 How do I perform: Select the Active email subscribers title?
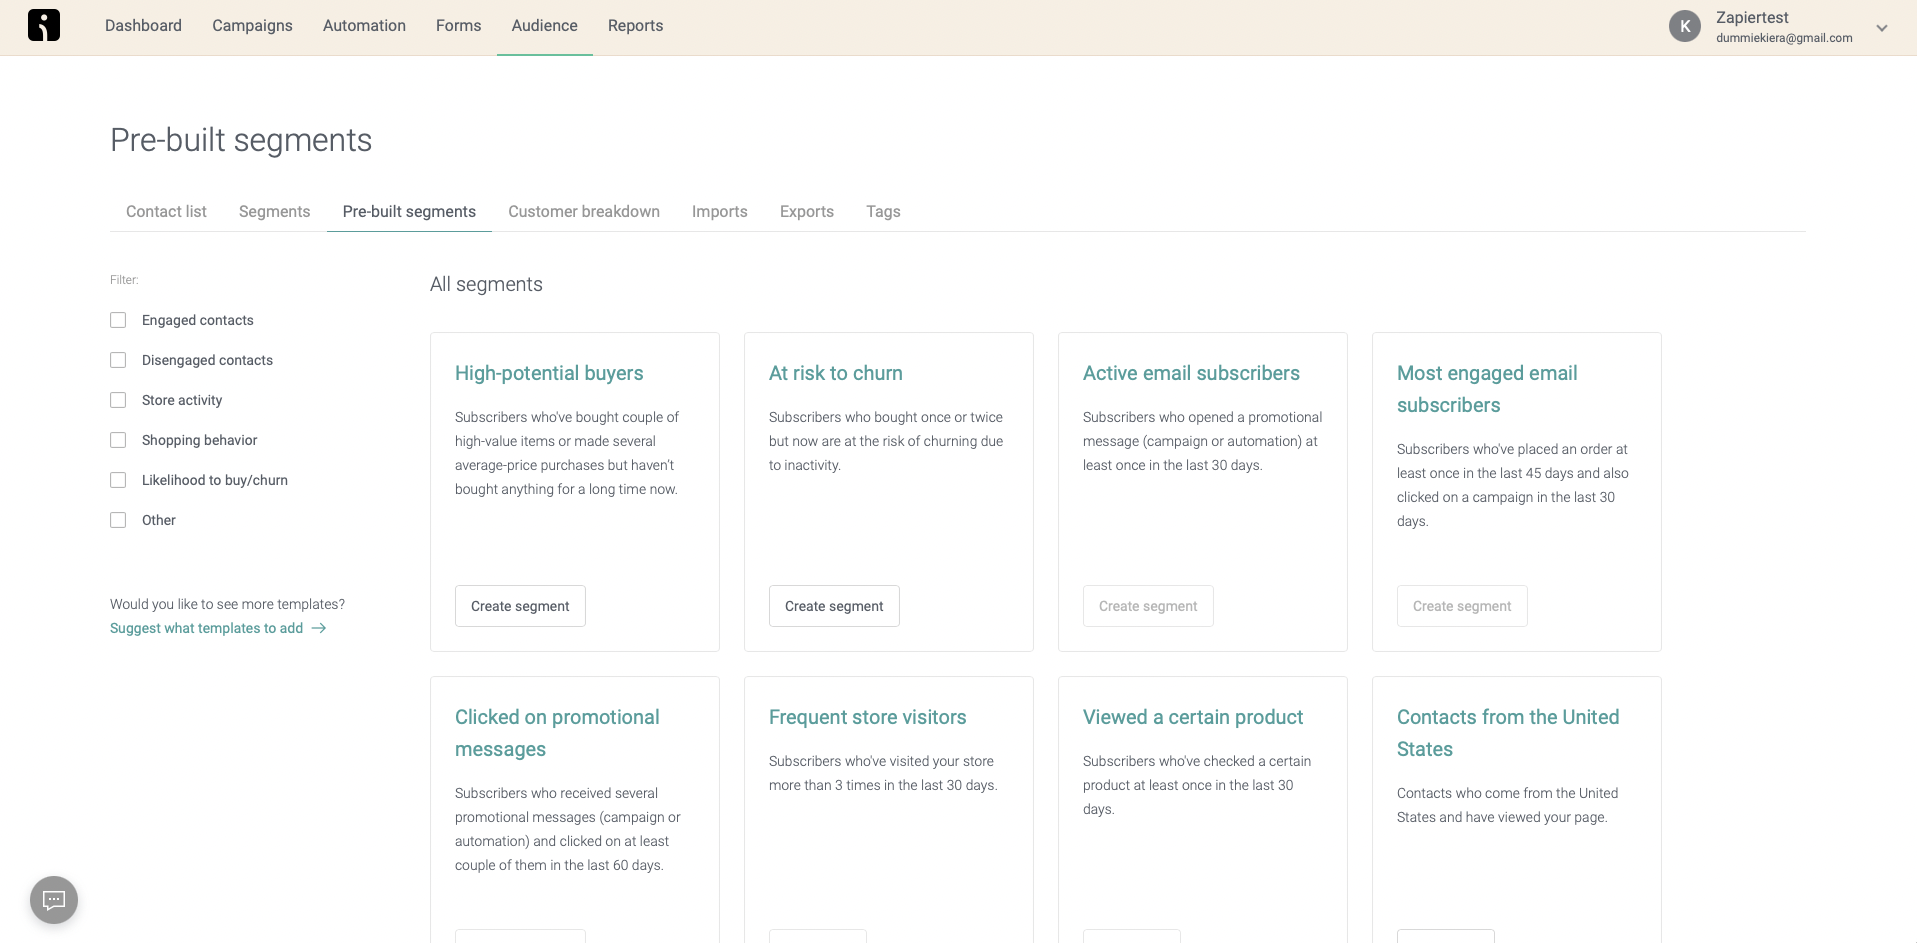1191,373
